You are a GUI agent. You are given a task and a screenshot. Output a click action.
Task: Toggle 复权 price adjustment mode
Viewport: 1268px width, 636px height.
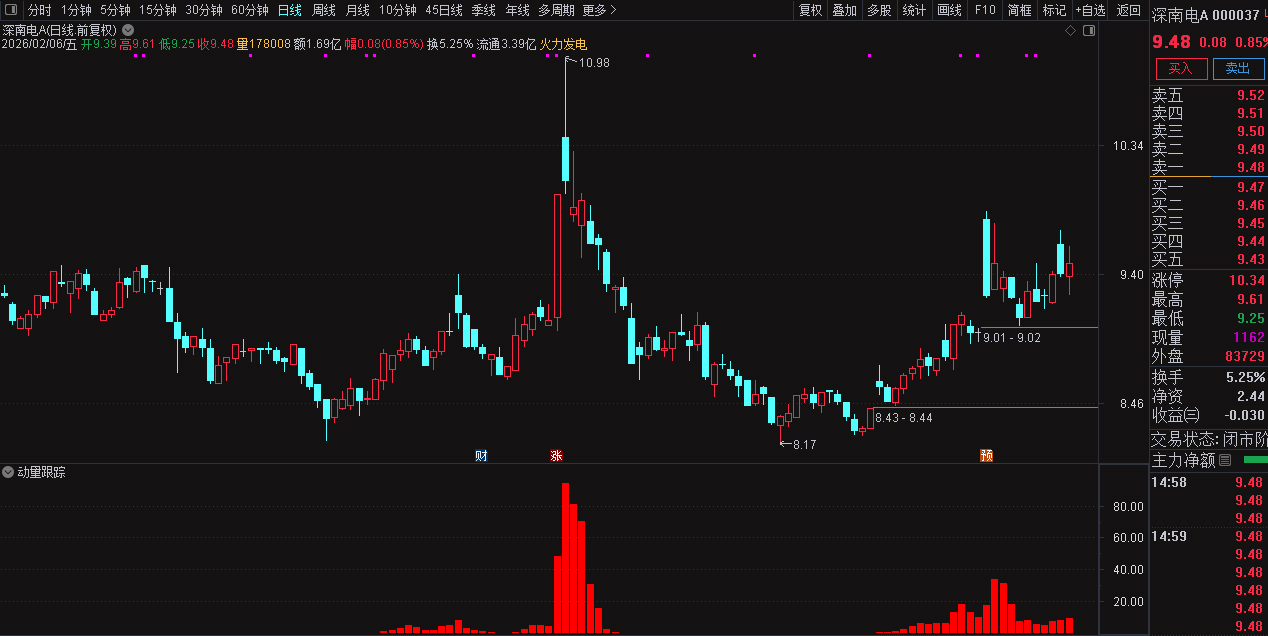810,10
